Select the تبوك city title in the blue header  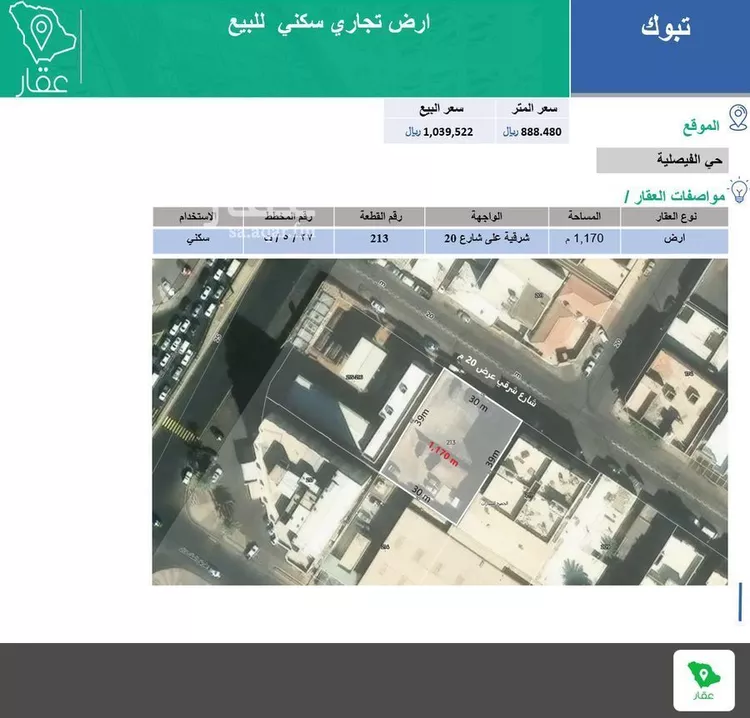tap(666, 26)
